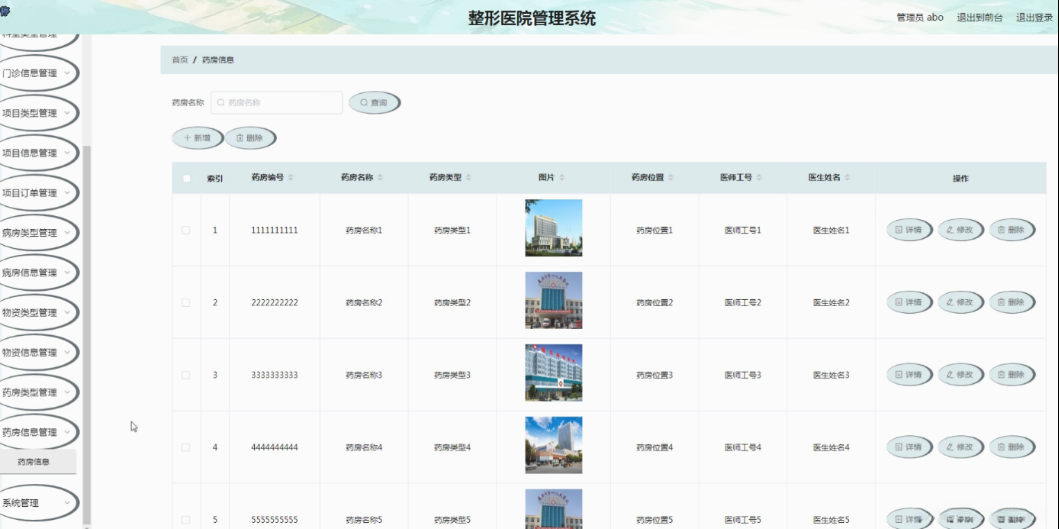Click 删除 for 药房名称2 row
Viewport: 1059px width, 529px height.
[1012, 302]
